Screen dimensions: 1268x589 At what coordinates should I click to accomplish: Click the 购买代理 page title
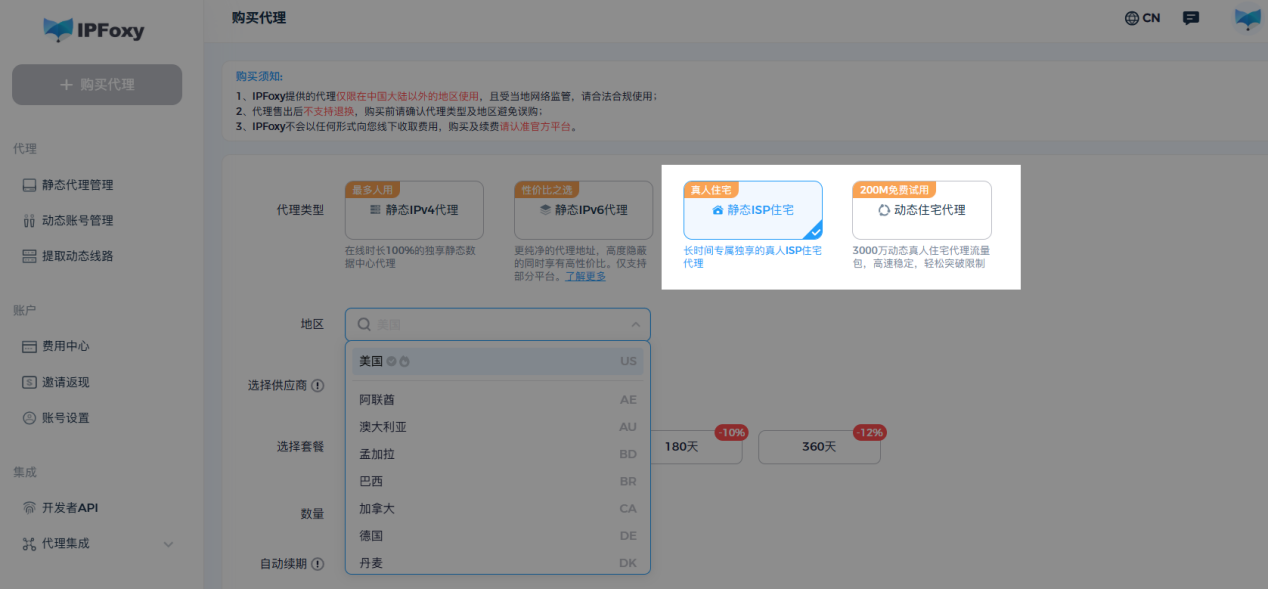[259, 18]
